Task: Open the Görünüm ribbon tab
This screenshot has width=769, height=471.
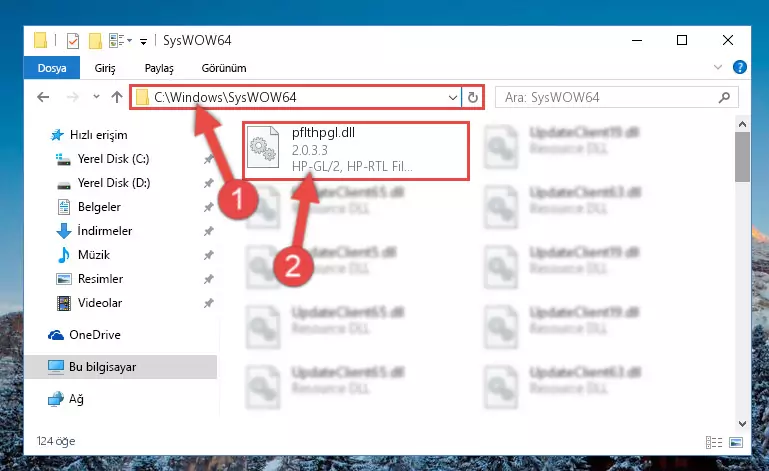Action: (224, 68)
